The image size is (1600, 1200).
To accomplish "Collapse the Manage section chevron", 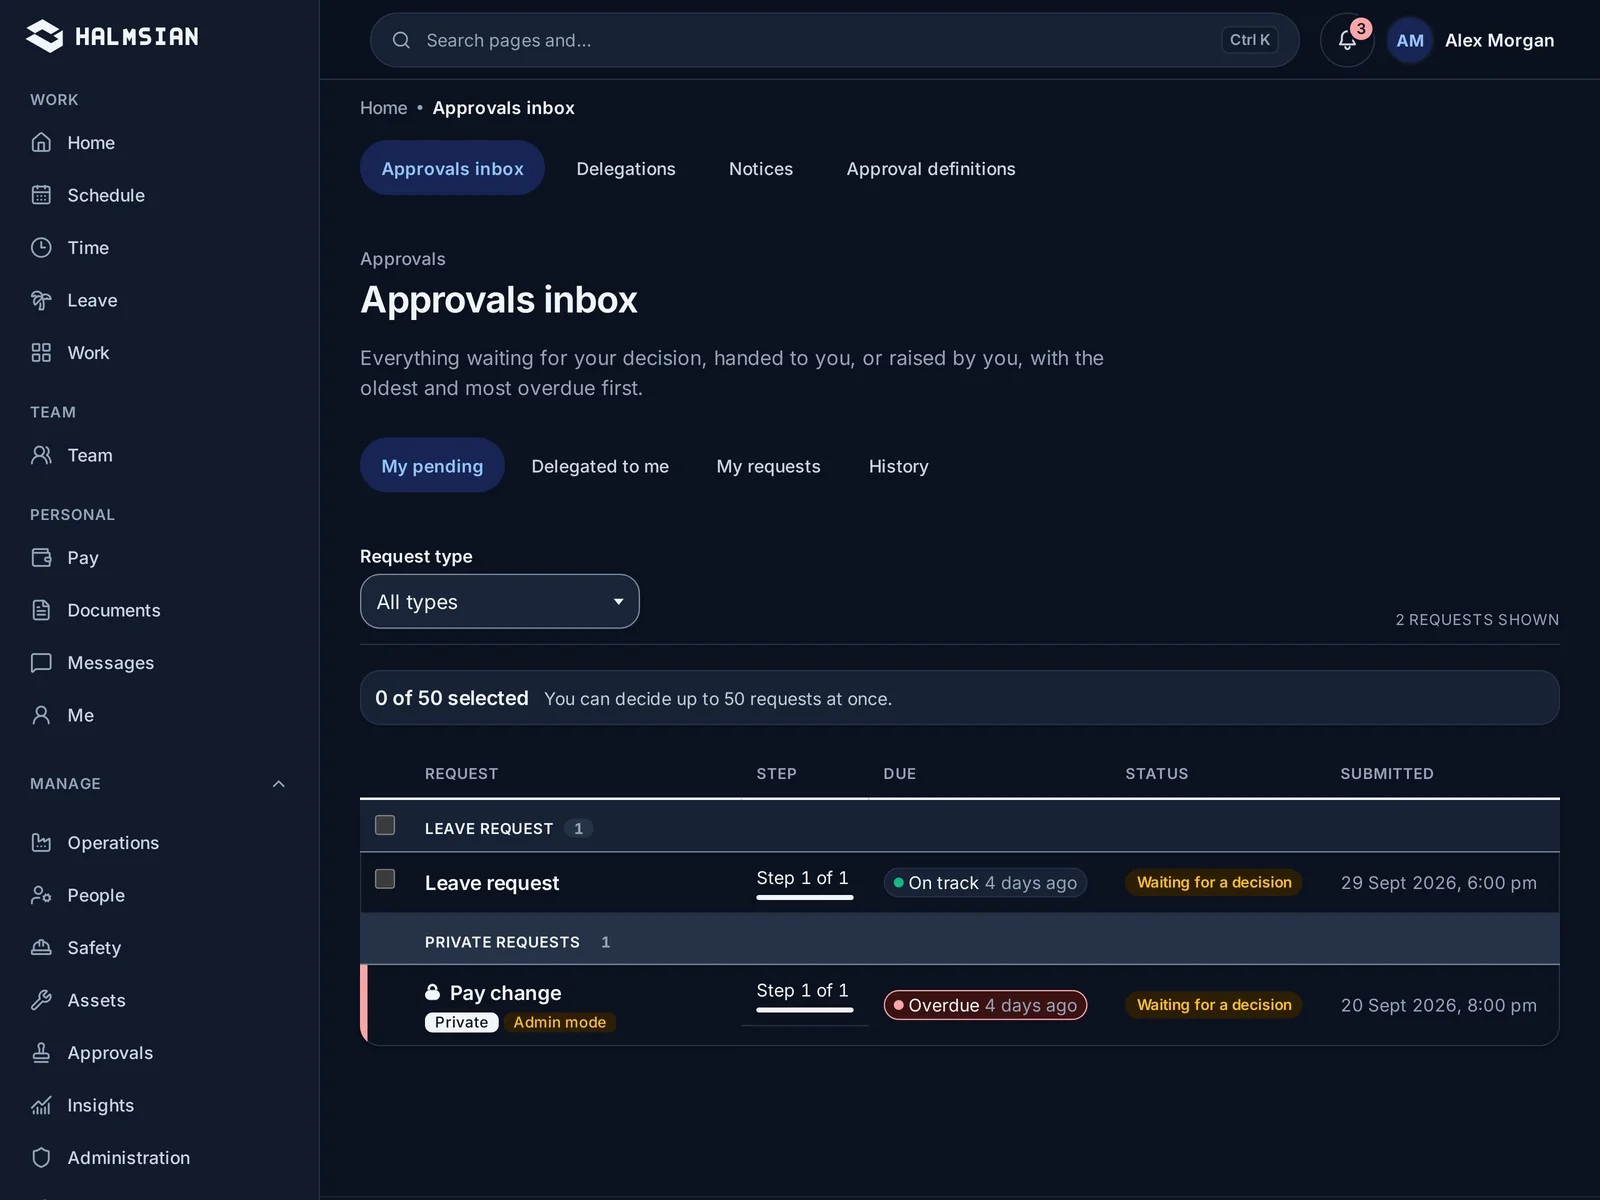I will [x=279, y=784].
